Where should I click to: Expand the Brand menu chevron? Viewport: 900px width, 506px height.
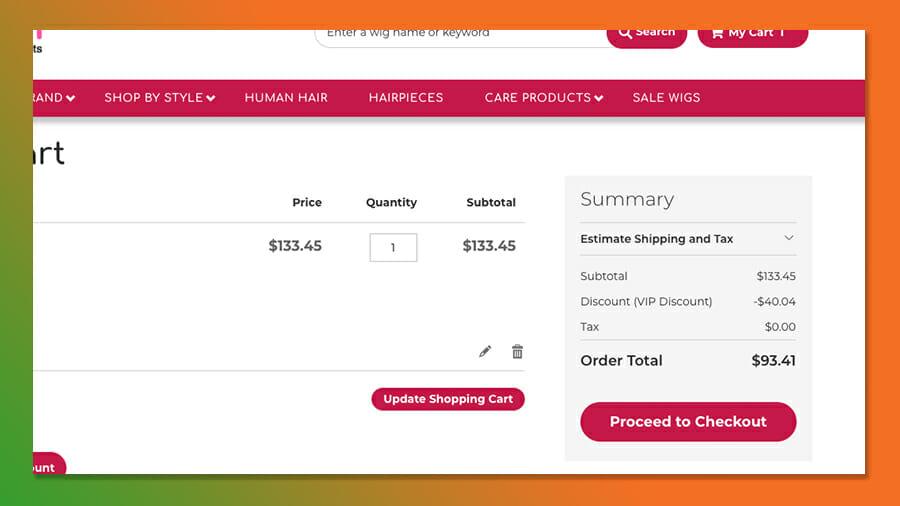click(70, 98)
